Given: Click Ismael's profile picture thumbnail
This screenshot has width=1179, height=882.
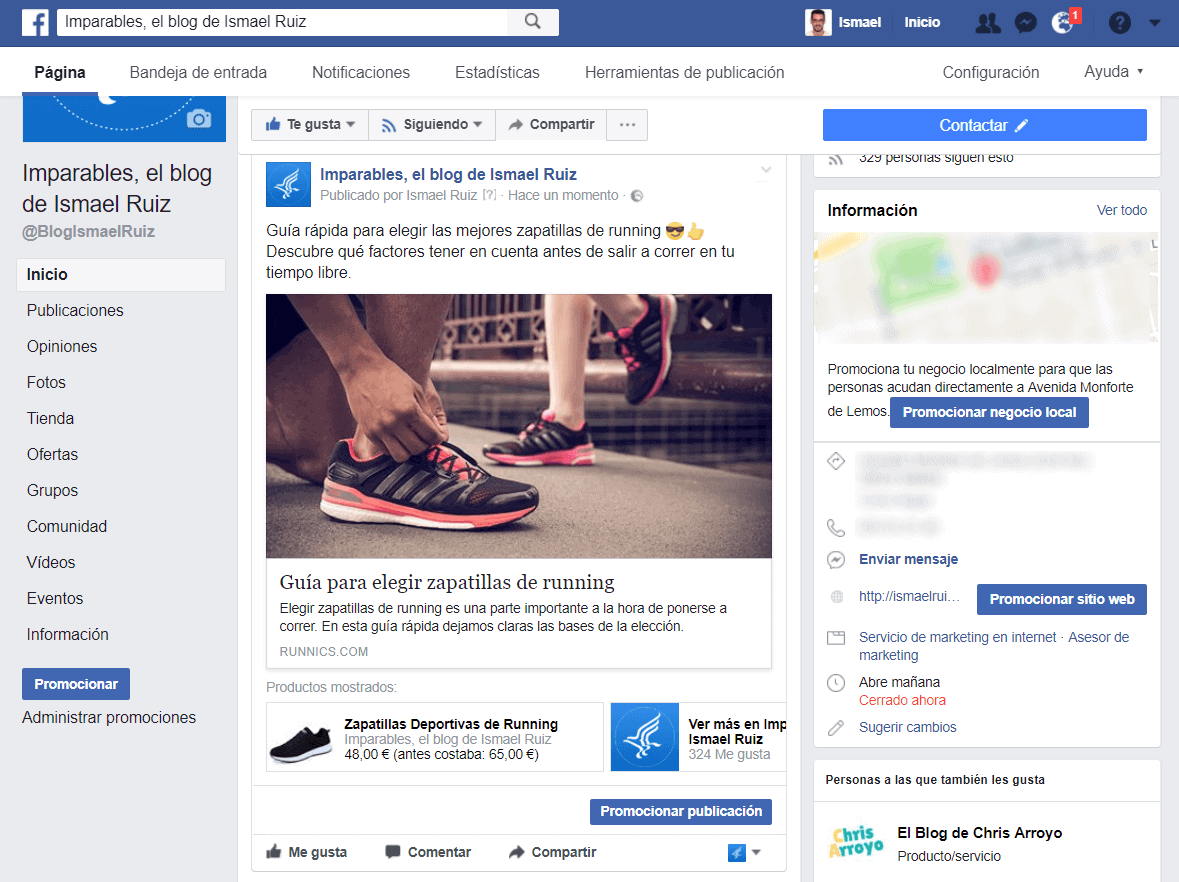Looking at the screenshot, I should 818,23.
